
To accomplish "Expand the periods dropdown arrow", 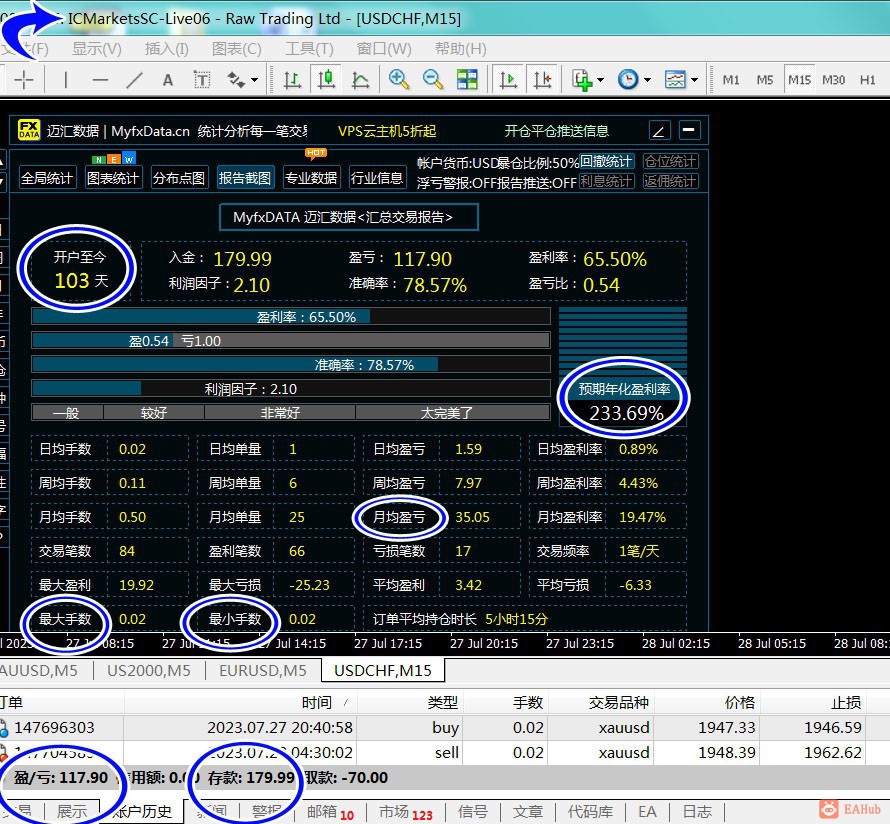I will [x=647, y=80].
